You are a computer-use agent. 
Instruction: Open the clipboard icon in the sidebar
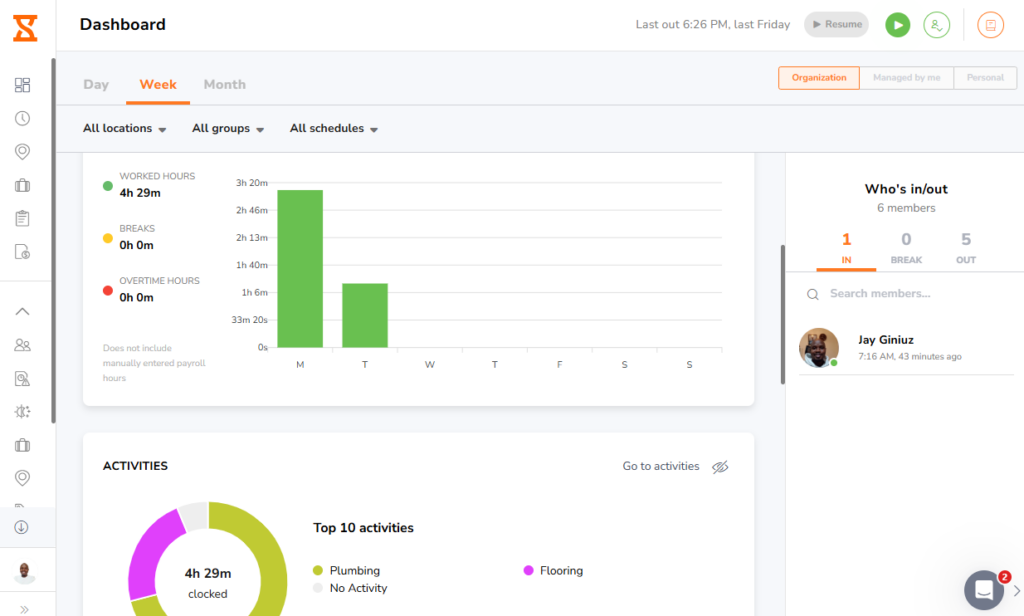22,218
